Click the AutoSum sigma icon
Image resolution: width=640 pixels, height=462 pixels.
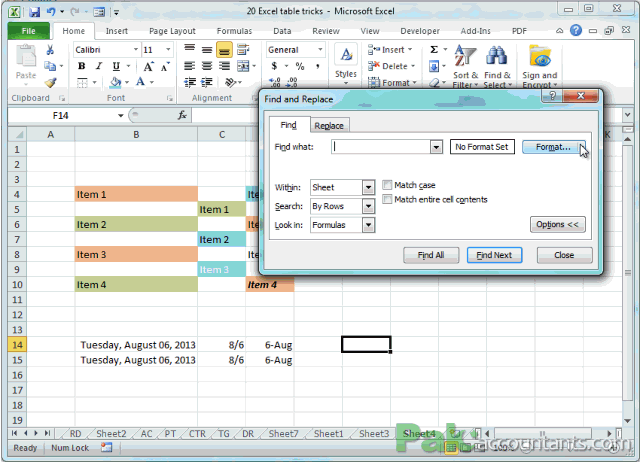pos(434,50)
